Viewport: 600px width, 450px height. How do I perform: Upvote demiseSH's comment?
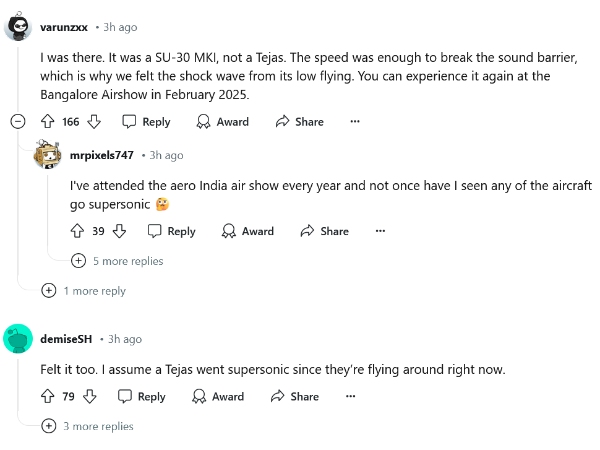47,397
